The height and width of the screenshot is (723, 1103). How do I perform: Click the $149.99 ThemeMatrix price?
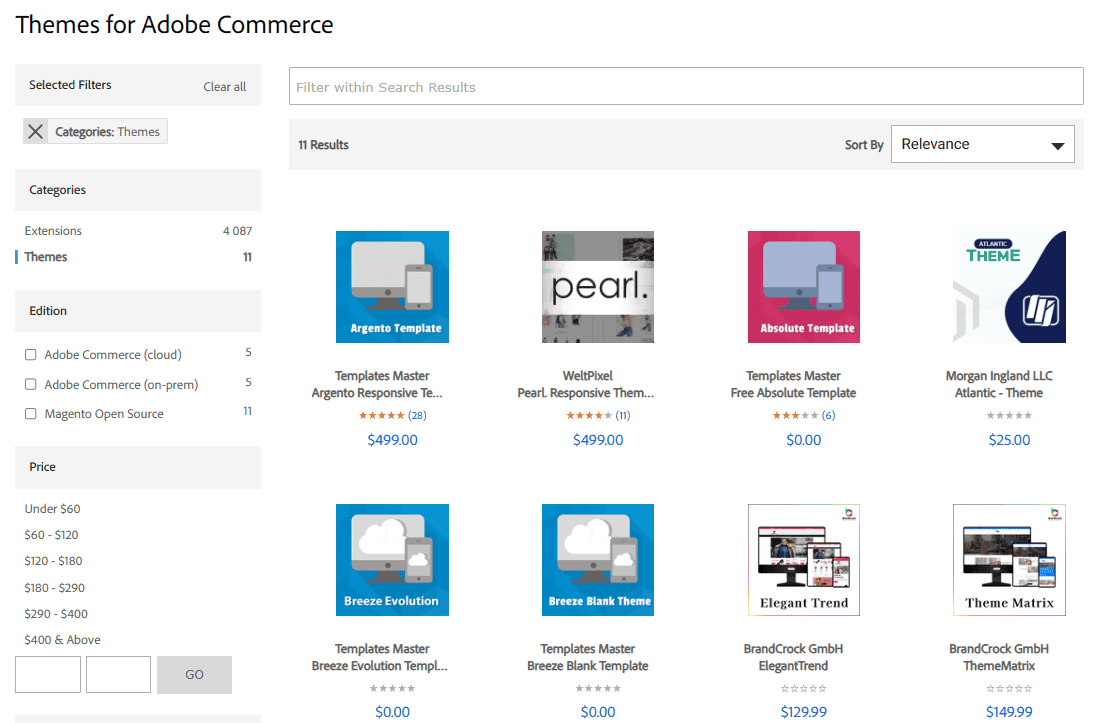[1009, 712]
